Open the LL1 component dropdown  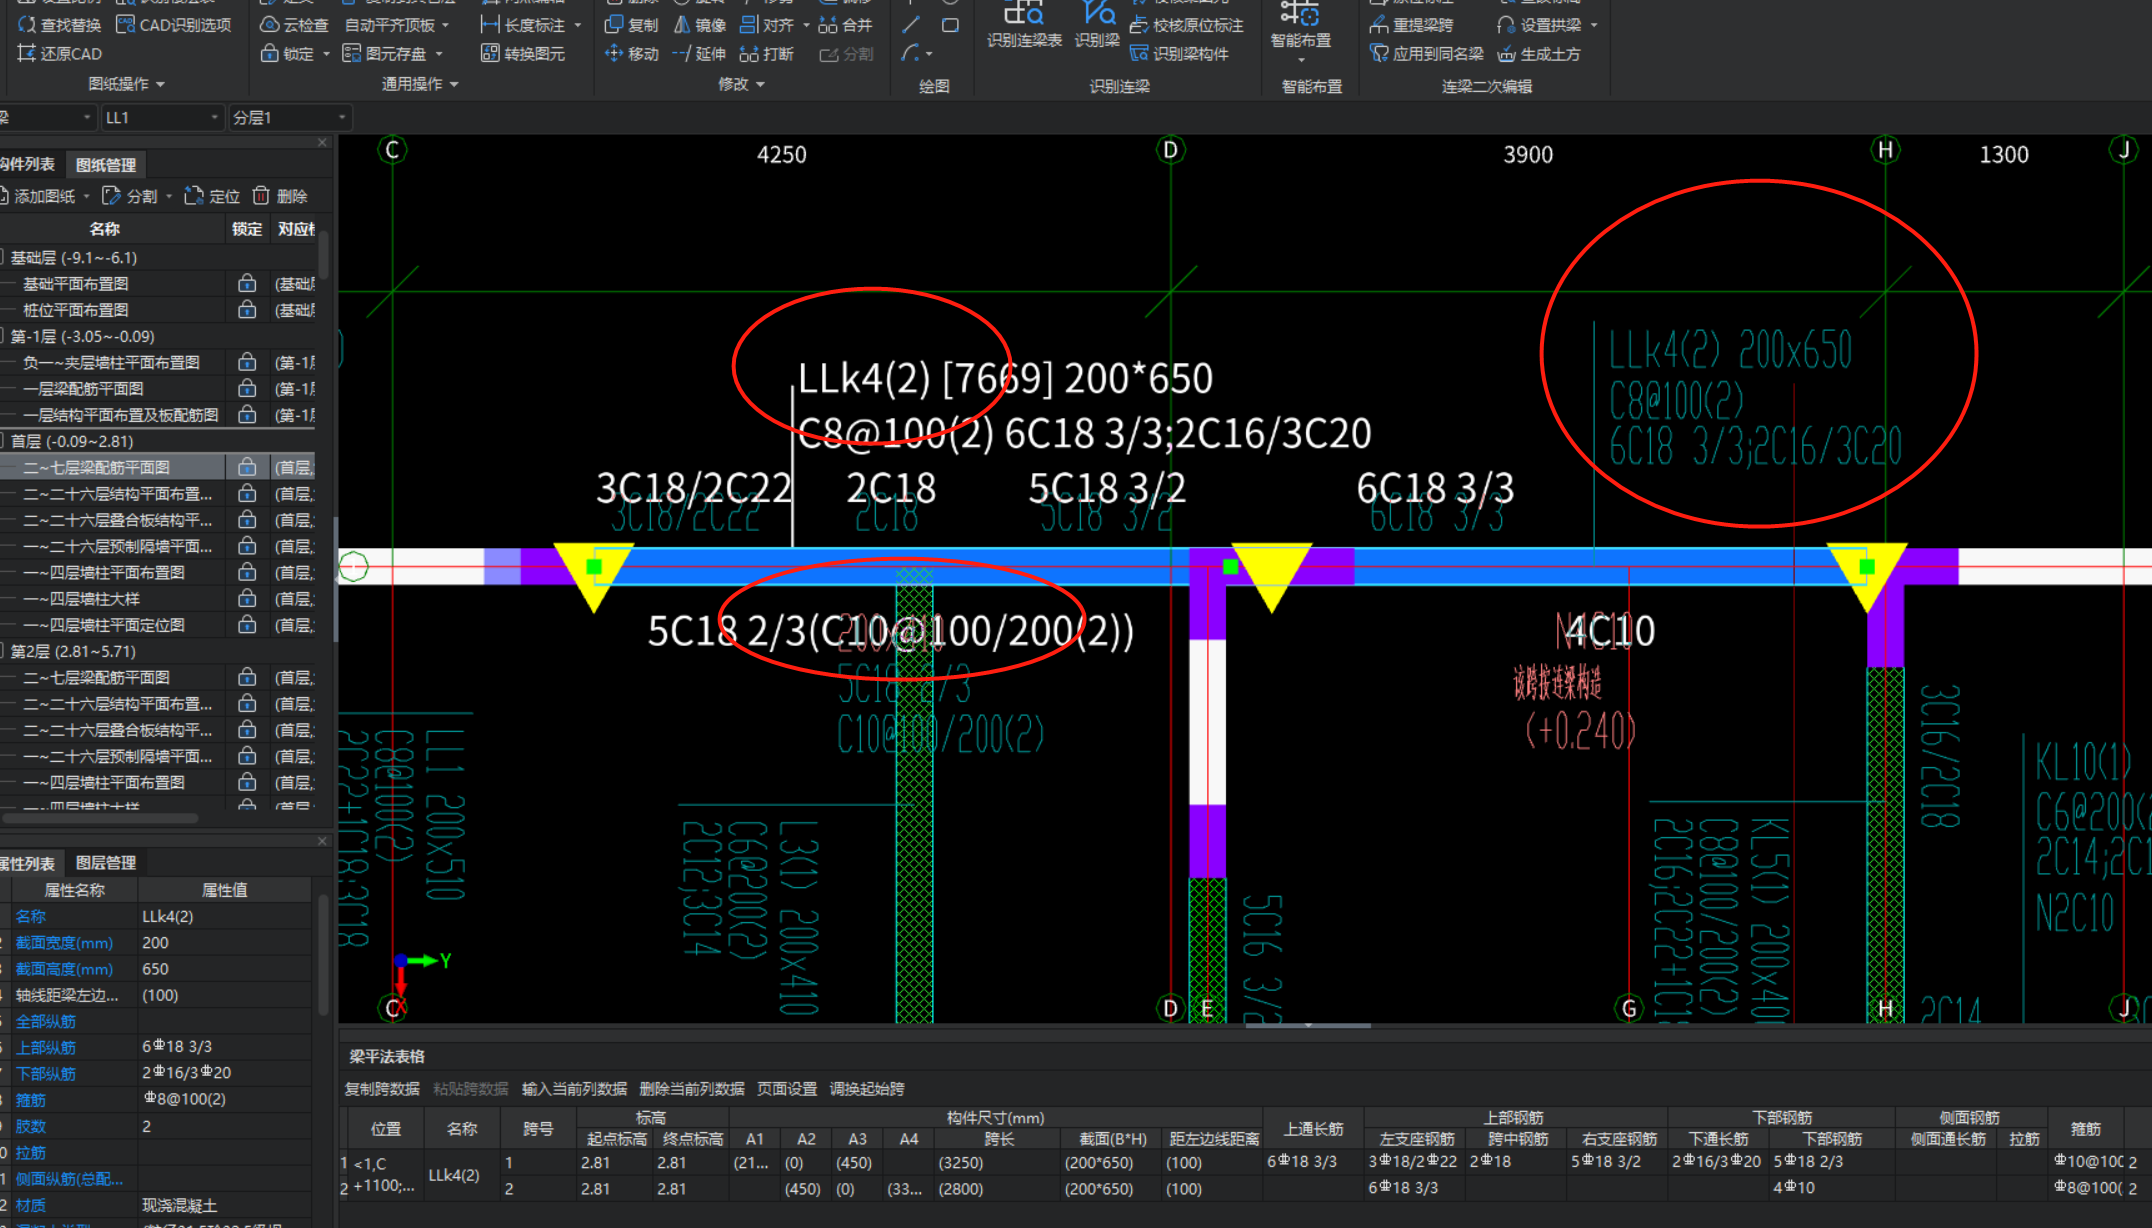tap(161, 118)
